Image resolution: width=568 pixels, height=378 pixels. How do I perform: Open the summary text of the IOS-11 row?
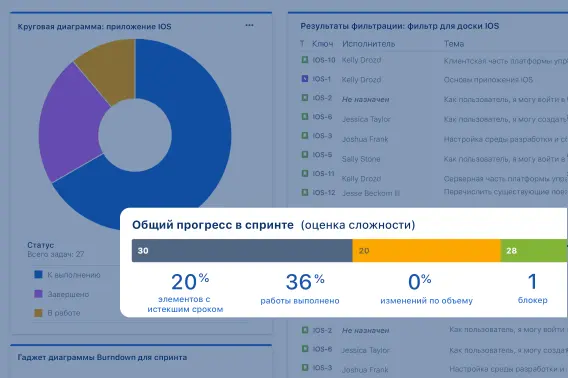point(506,179)
